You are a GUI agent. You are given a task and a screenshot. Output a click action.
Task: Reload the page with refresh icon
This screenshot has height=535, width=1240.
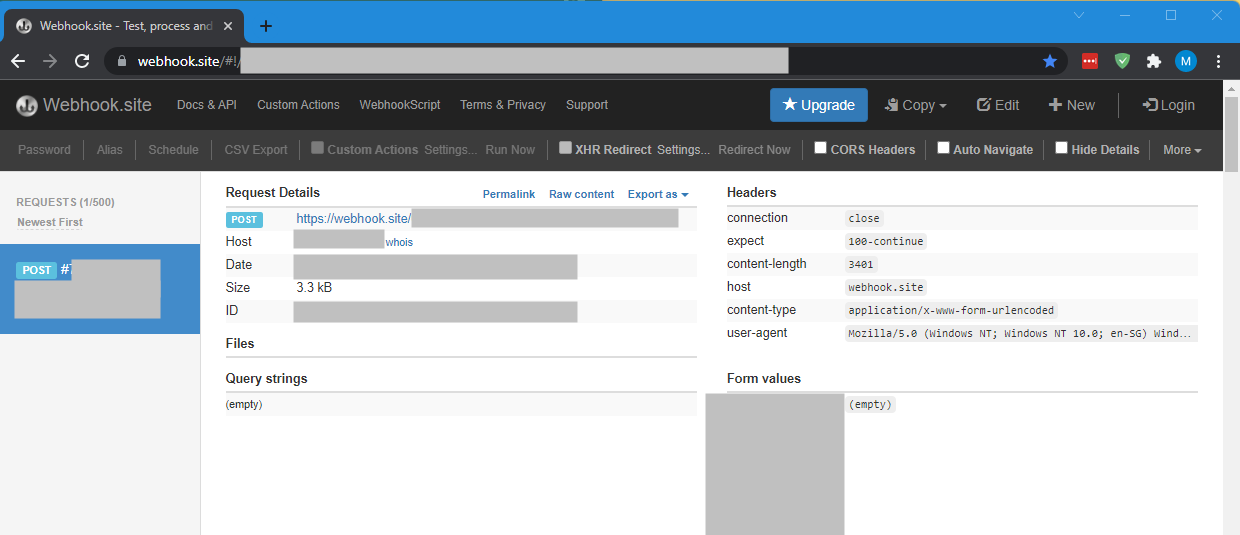(82, 61)
